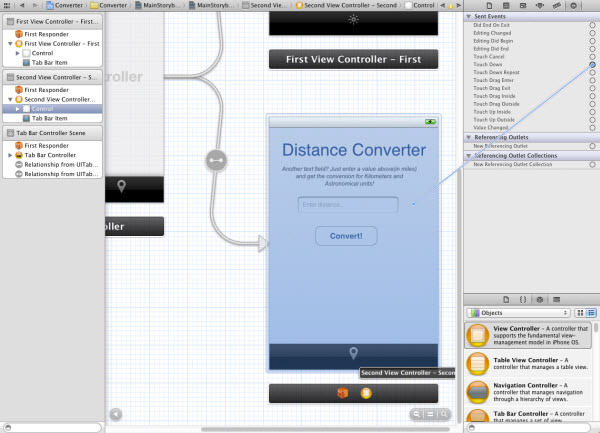The height and width of the screenshot is (433, 600).
Task: Click the canvas horizontal scrollbar
Action: click(x=325, y=429)
